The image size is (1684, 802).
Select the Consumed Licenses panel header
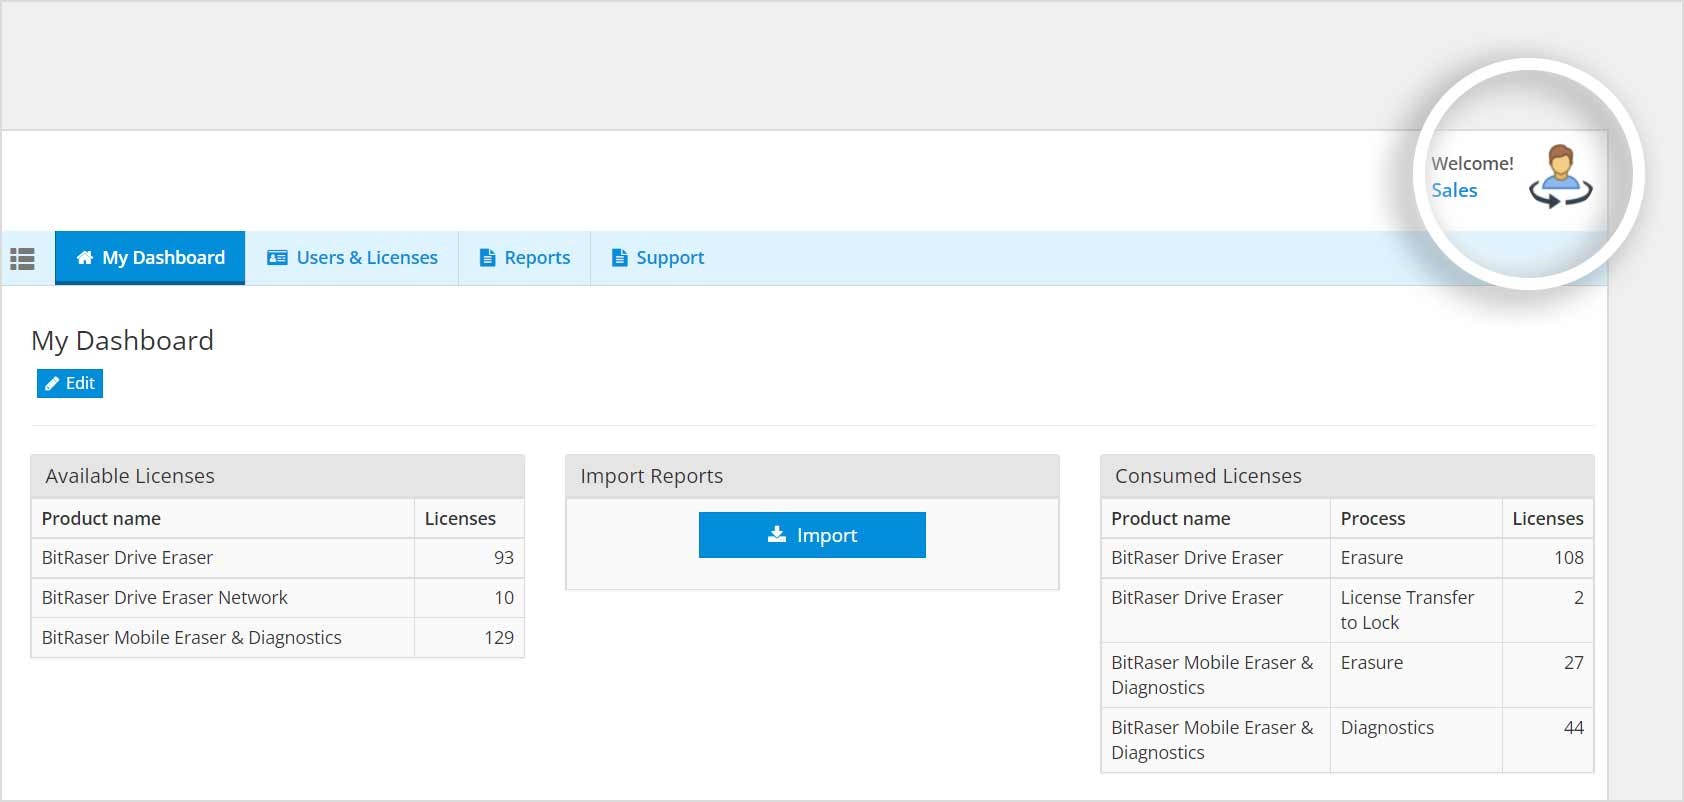point(1347,476)
